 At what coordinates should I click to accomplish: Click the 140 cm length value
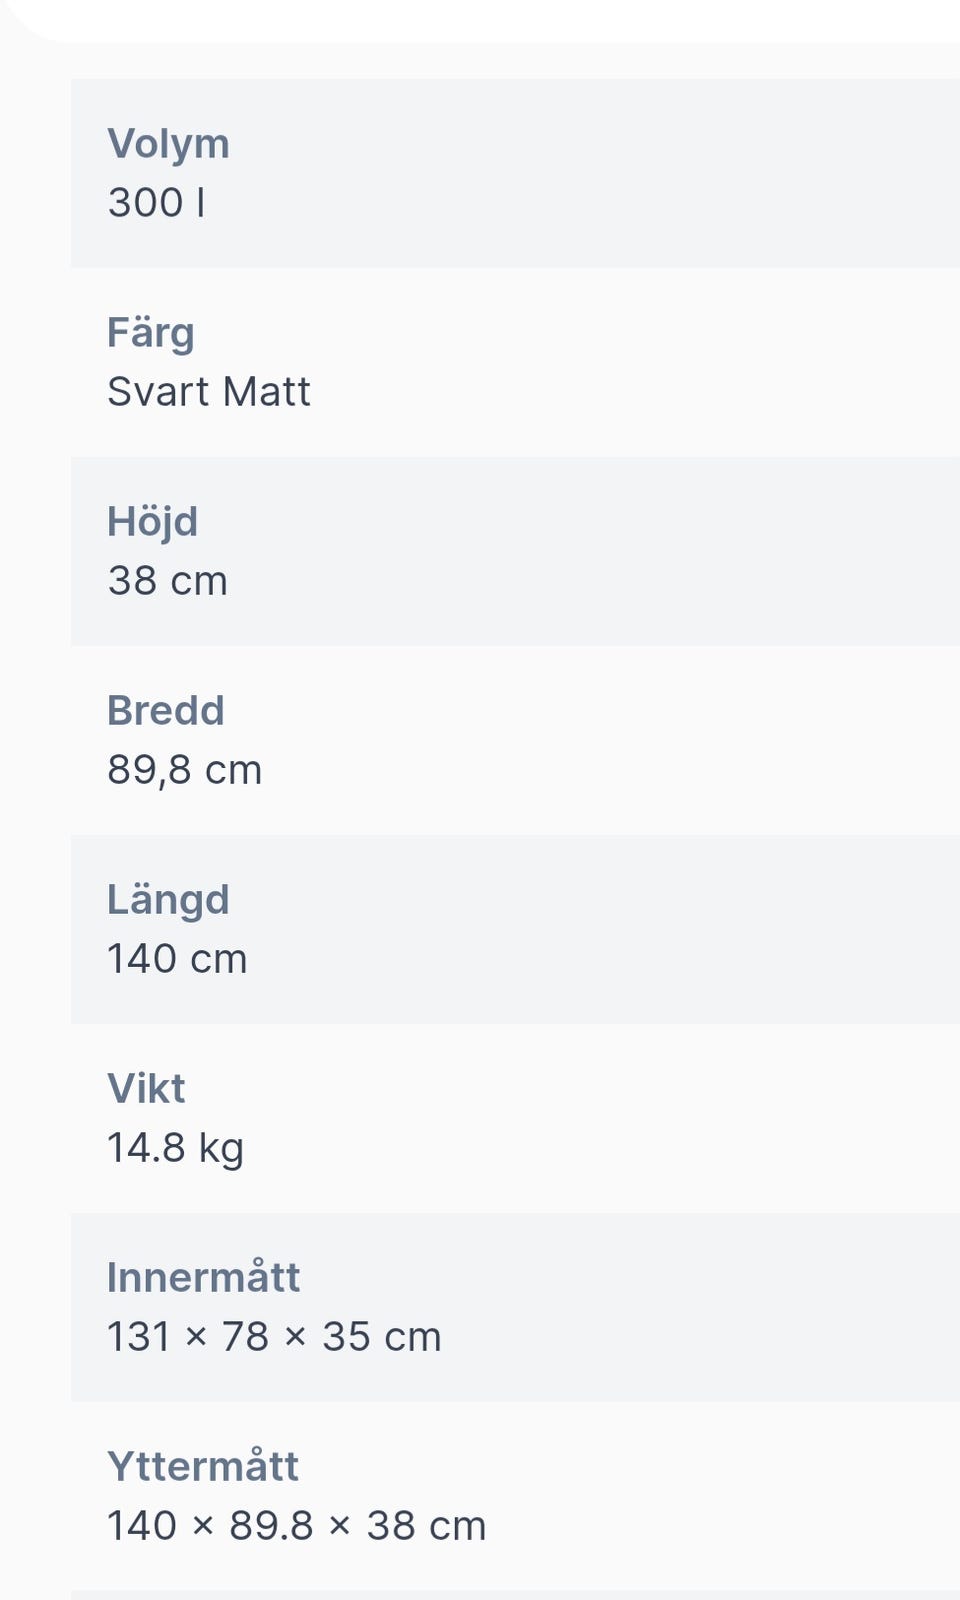coord(177,959)
